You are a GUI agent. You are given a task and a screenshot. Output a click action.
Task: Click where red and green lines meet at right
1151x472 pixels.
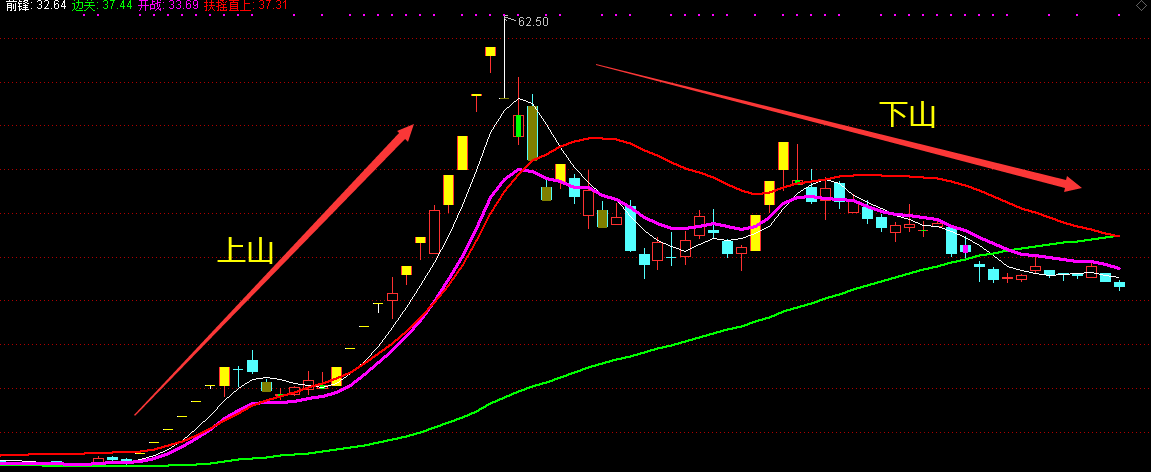[x=1115, y=236]
